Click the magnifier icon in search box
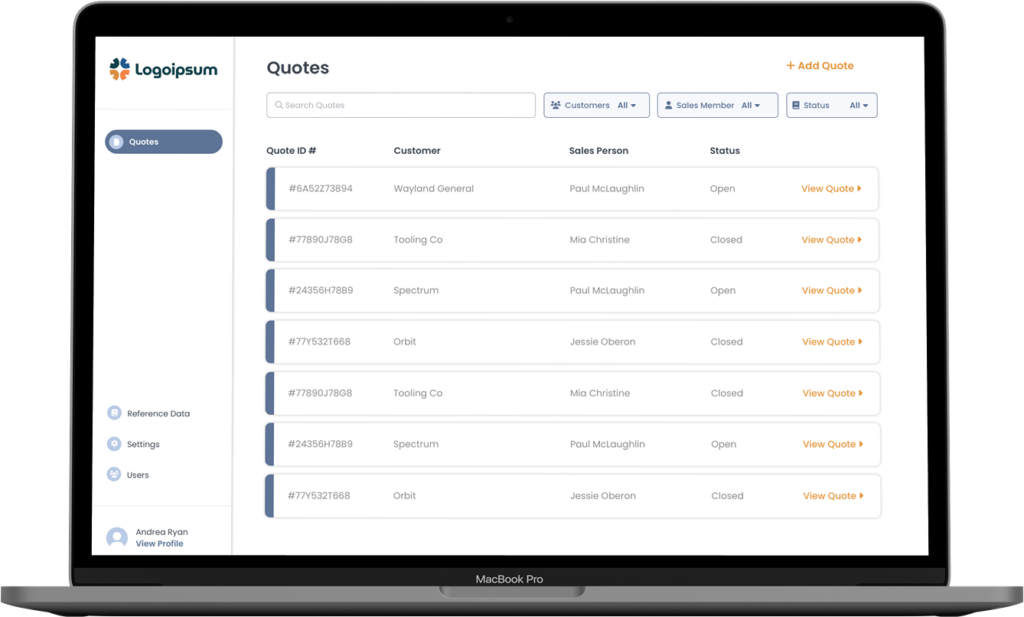The height and width of the screenshot is (617, 1024). (279, 105)
